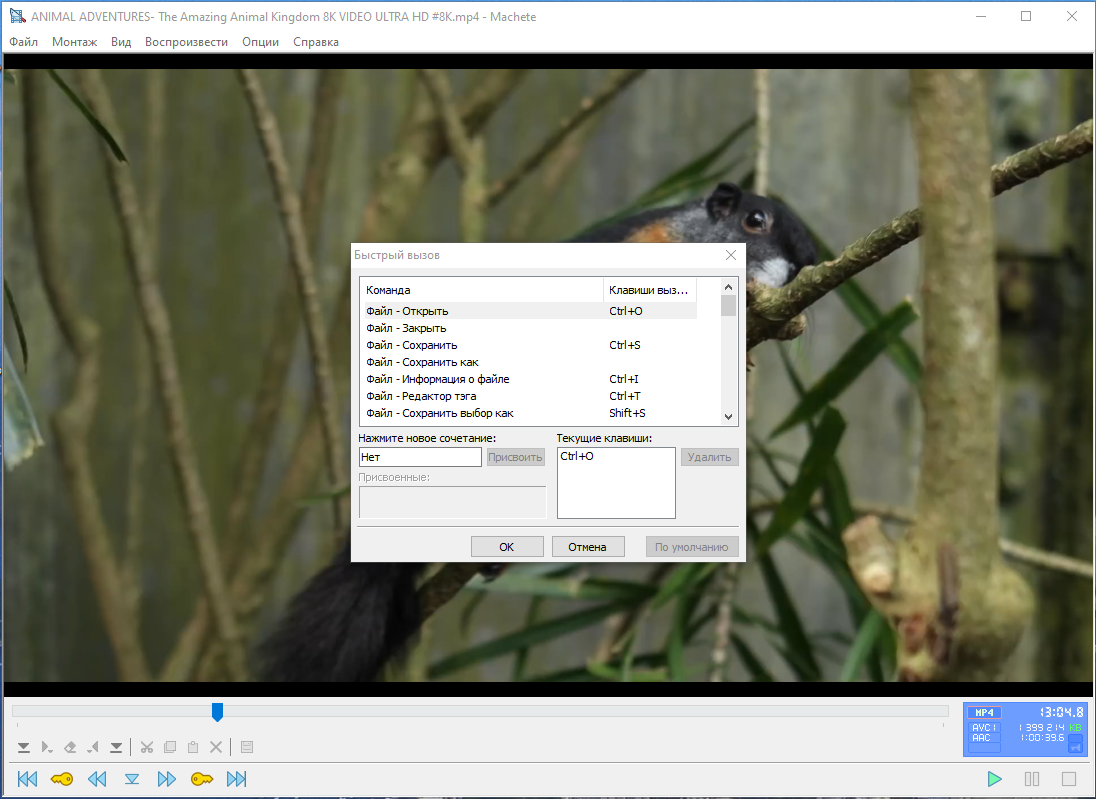Start playback with the green play button
The width and height of the screenshot is (1096, 799).
click(x=994, y=779)
